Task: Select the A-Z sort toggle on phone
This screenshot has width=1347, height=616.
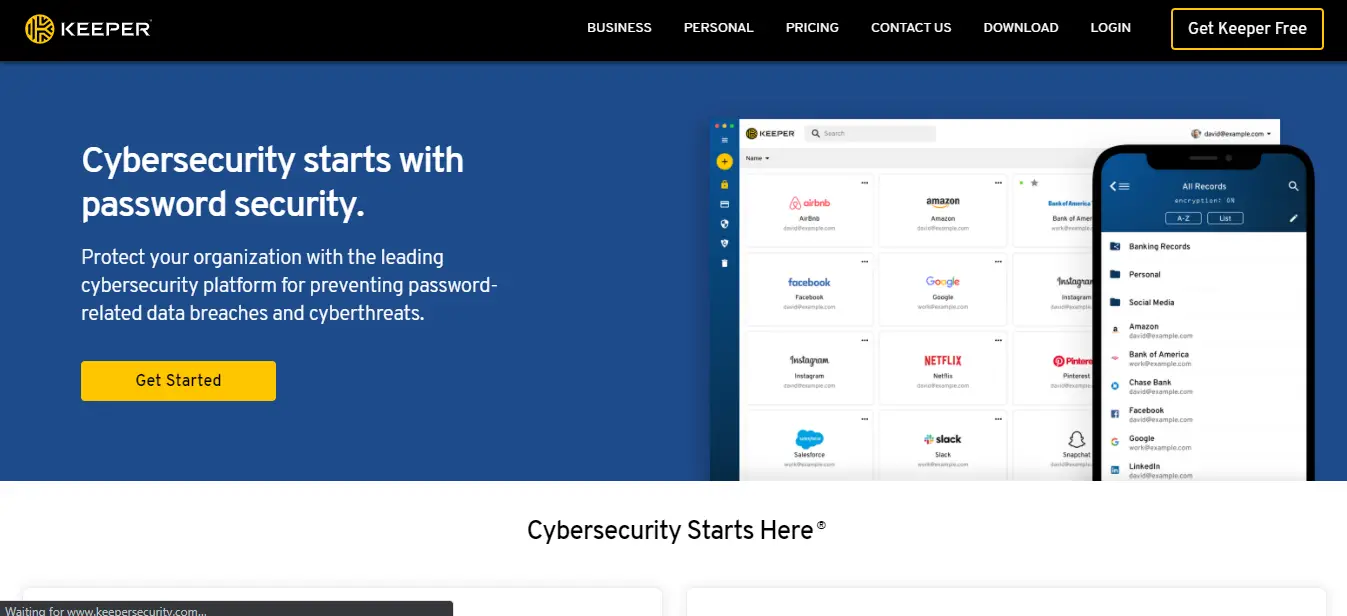Action: (x=1183, y=218)
